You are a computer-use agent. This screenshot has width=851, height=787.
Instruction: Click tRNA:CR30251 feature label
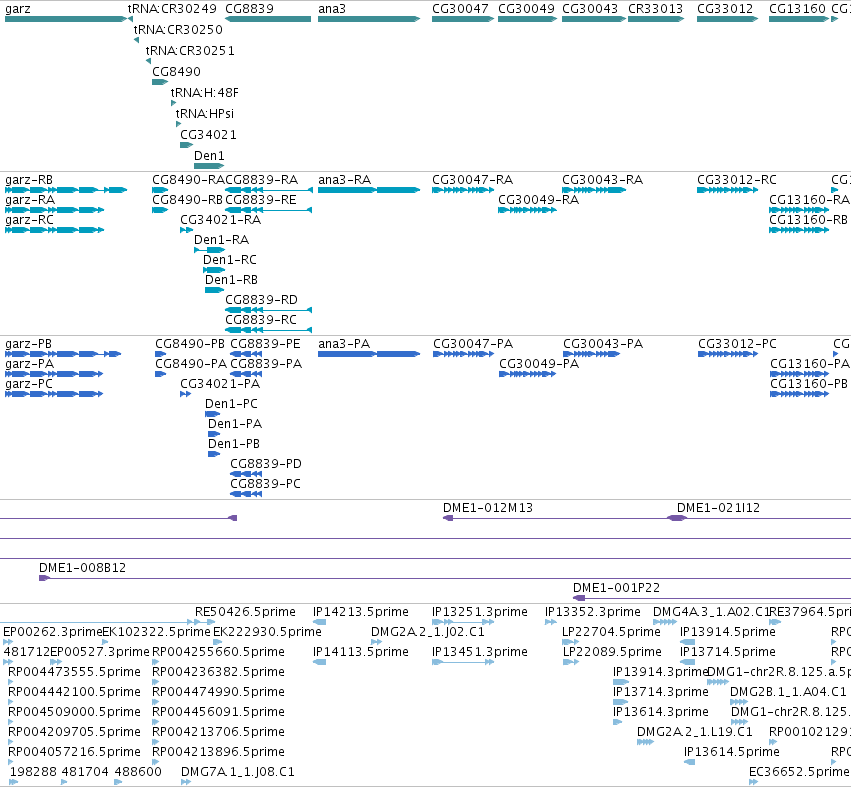coord(190,50)
